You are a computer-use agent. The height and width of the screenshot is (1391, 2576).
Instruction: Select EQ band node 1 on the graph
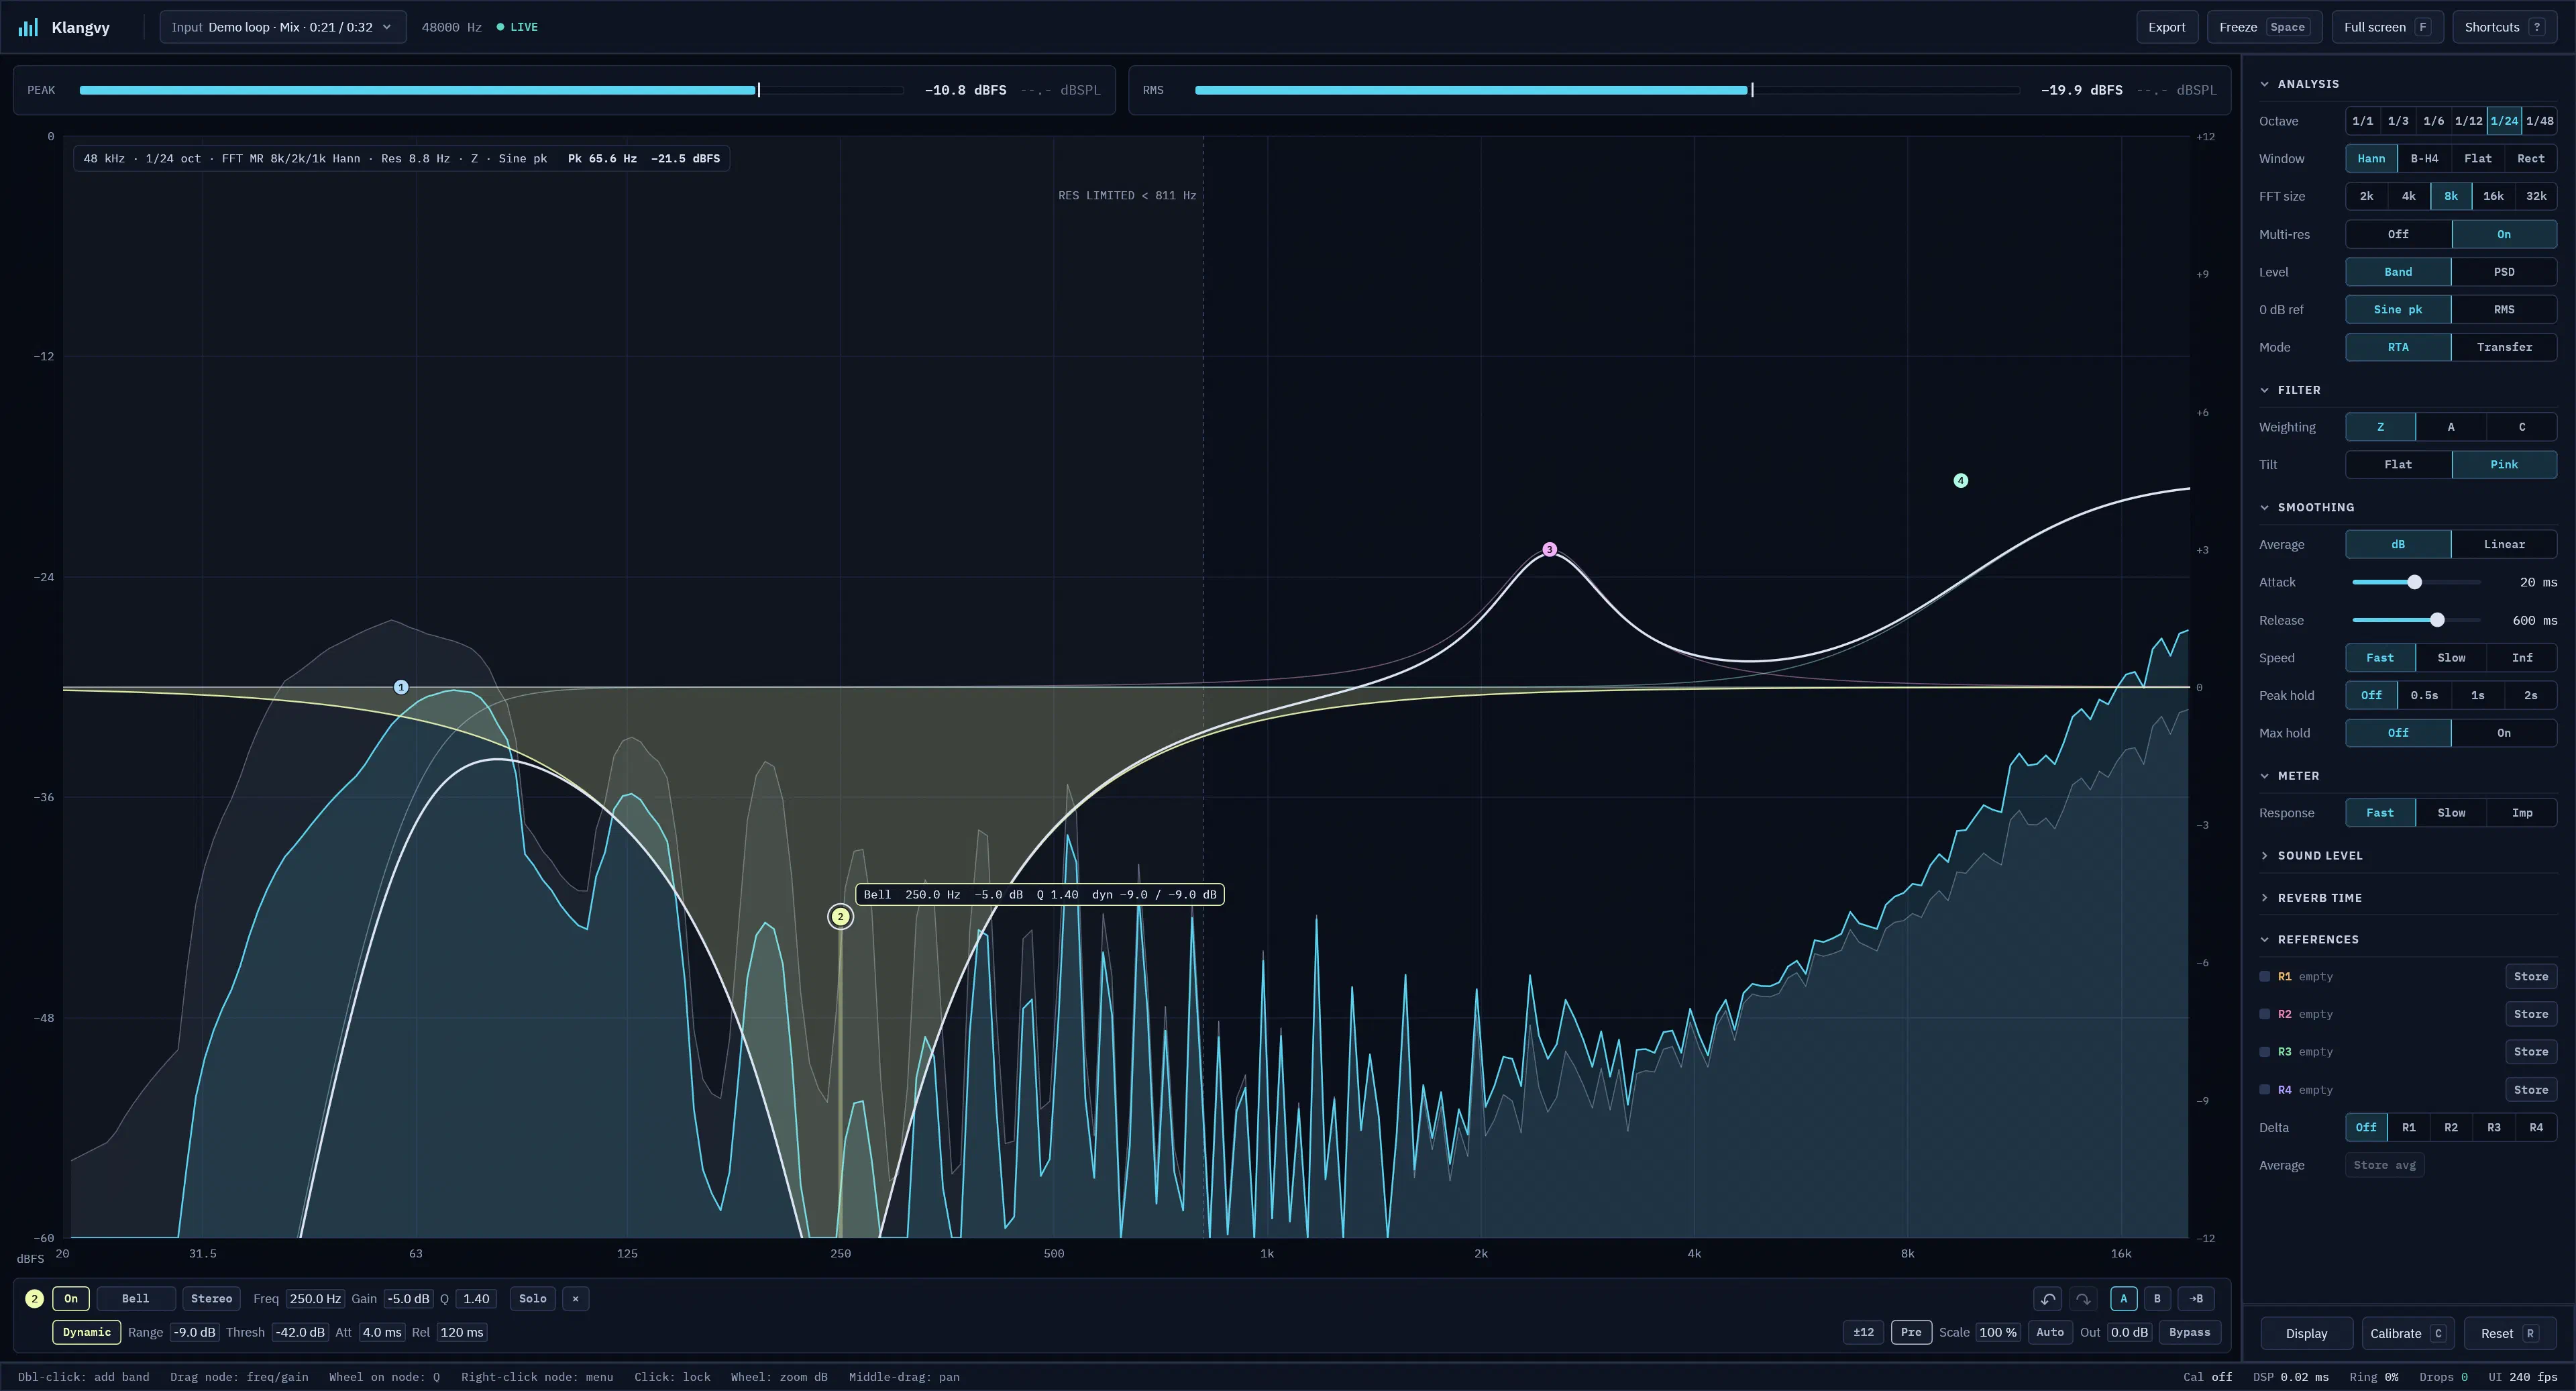click(x=401, y=687)
